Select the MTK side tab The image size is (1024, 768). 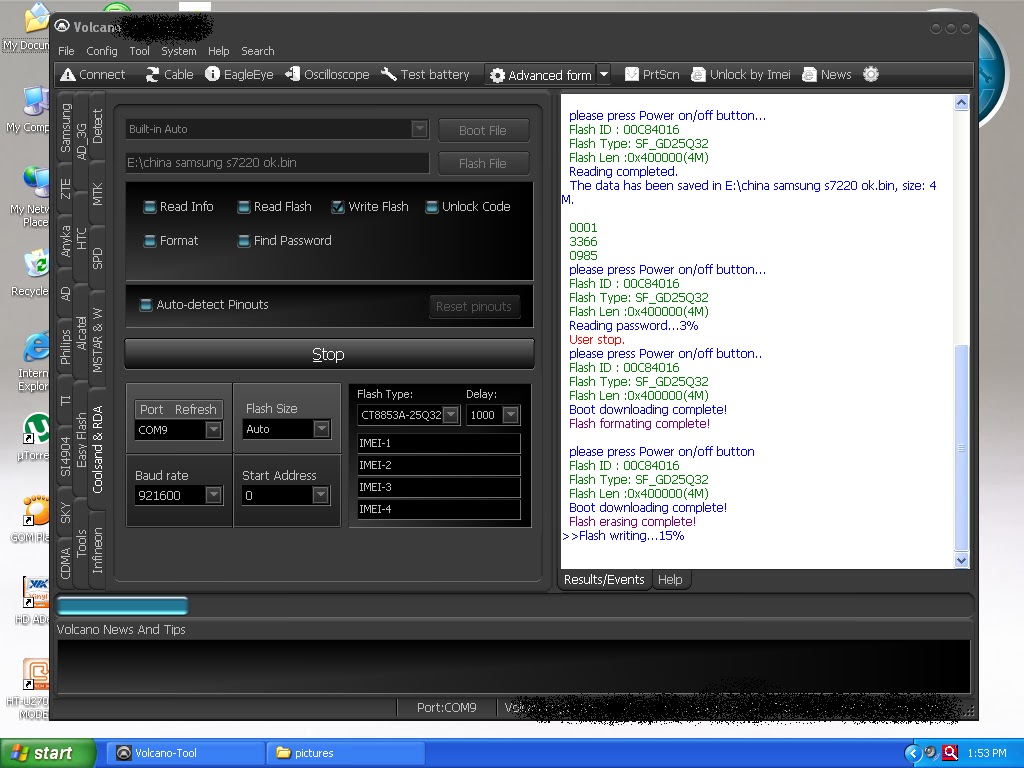(x=98, y=195)
